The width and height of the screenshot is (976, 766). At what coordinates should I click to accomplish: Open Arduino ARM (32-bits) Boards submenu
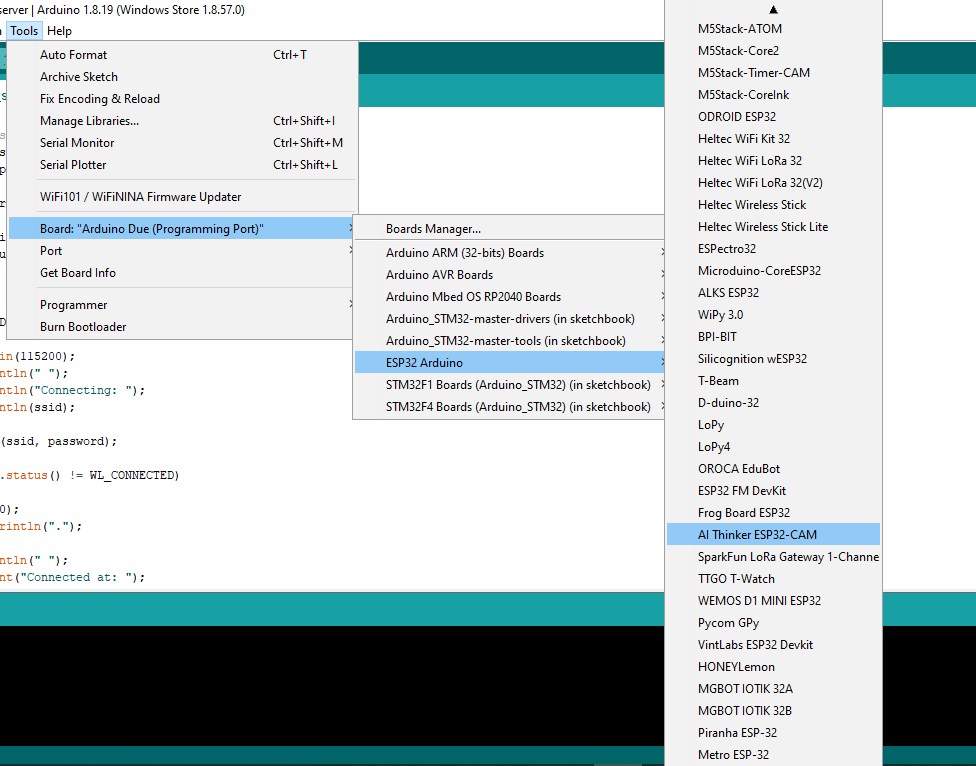pyautogui.click(x=509, y=253)
